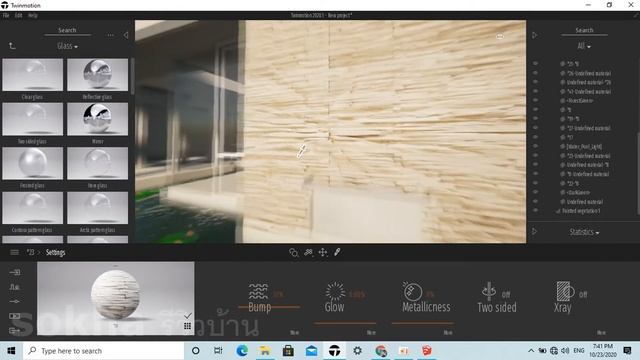Screen dimensions: 640x360
Task: Click the Bump setting icon
Action: point(258,291)
